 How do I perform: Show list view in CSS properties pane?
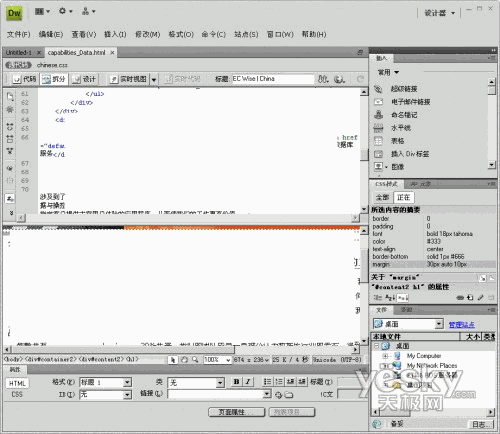(390, 298)
